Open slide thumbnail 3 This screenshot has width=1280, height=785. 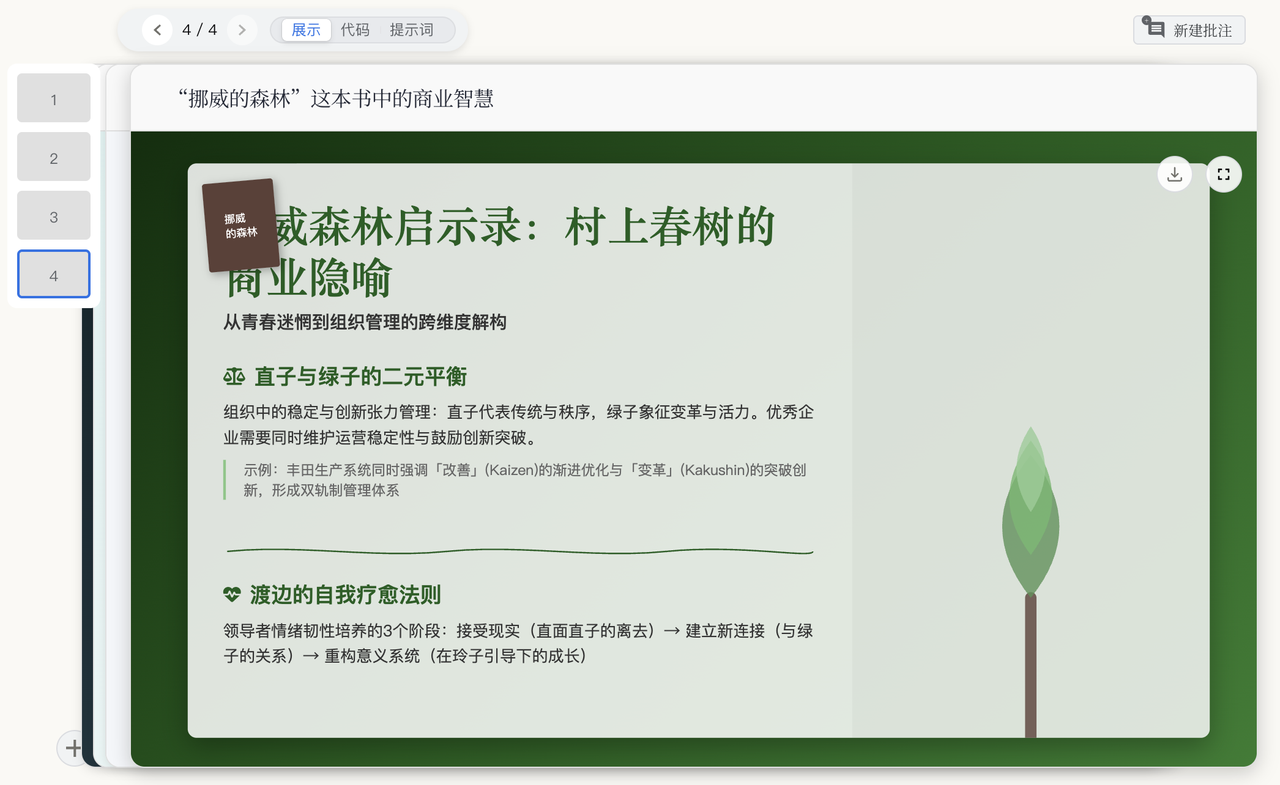click(x=54, y=216)
